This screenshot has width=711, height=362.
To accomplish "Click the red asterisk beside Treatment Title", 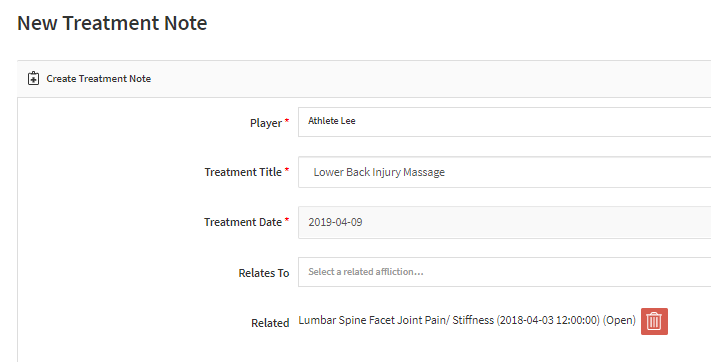I will [287, 170].
